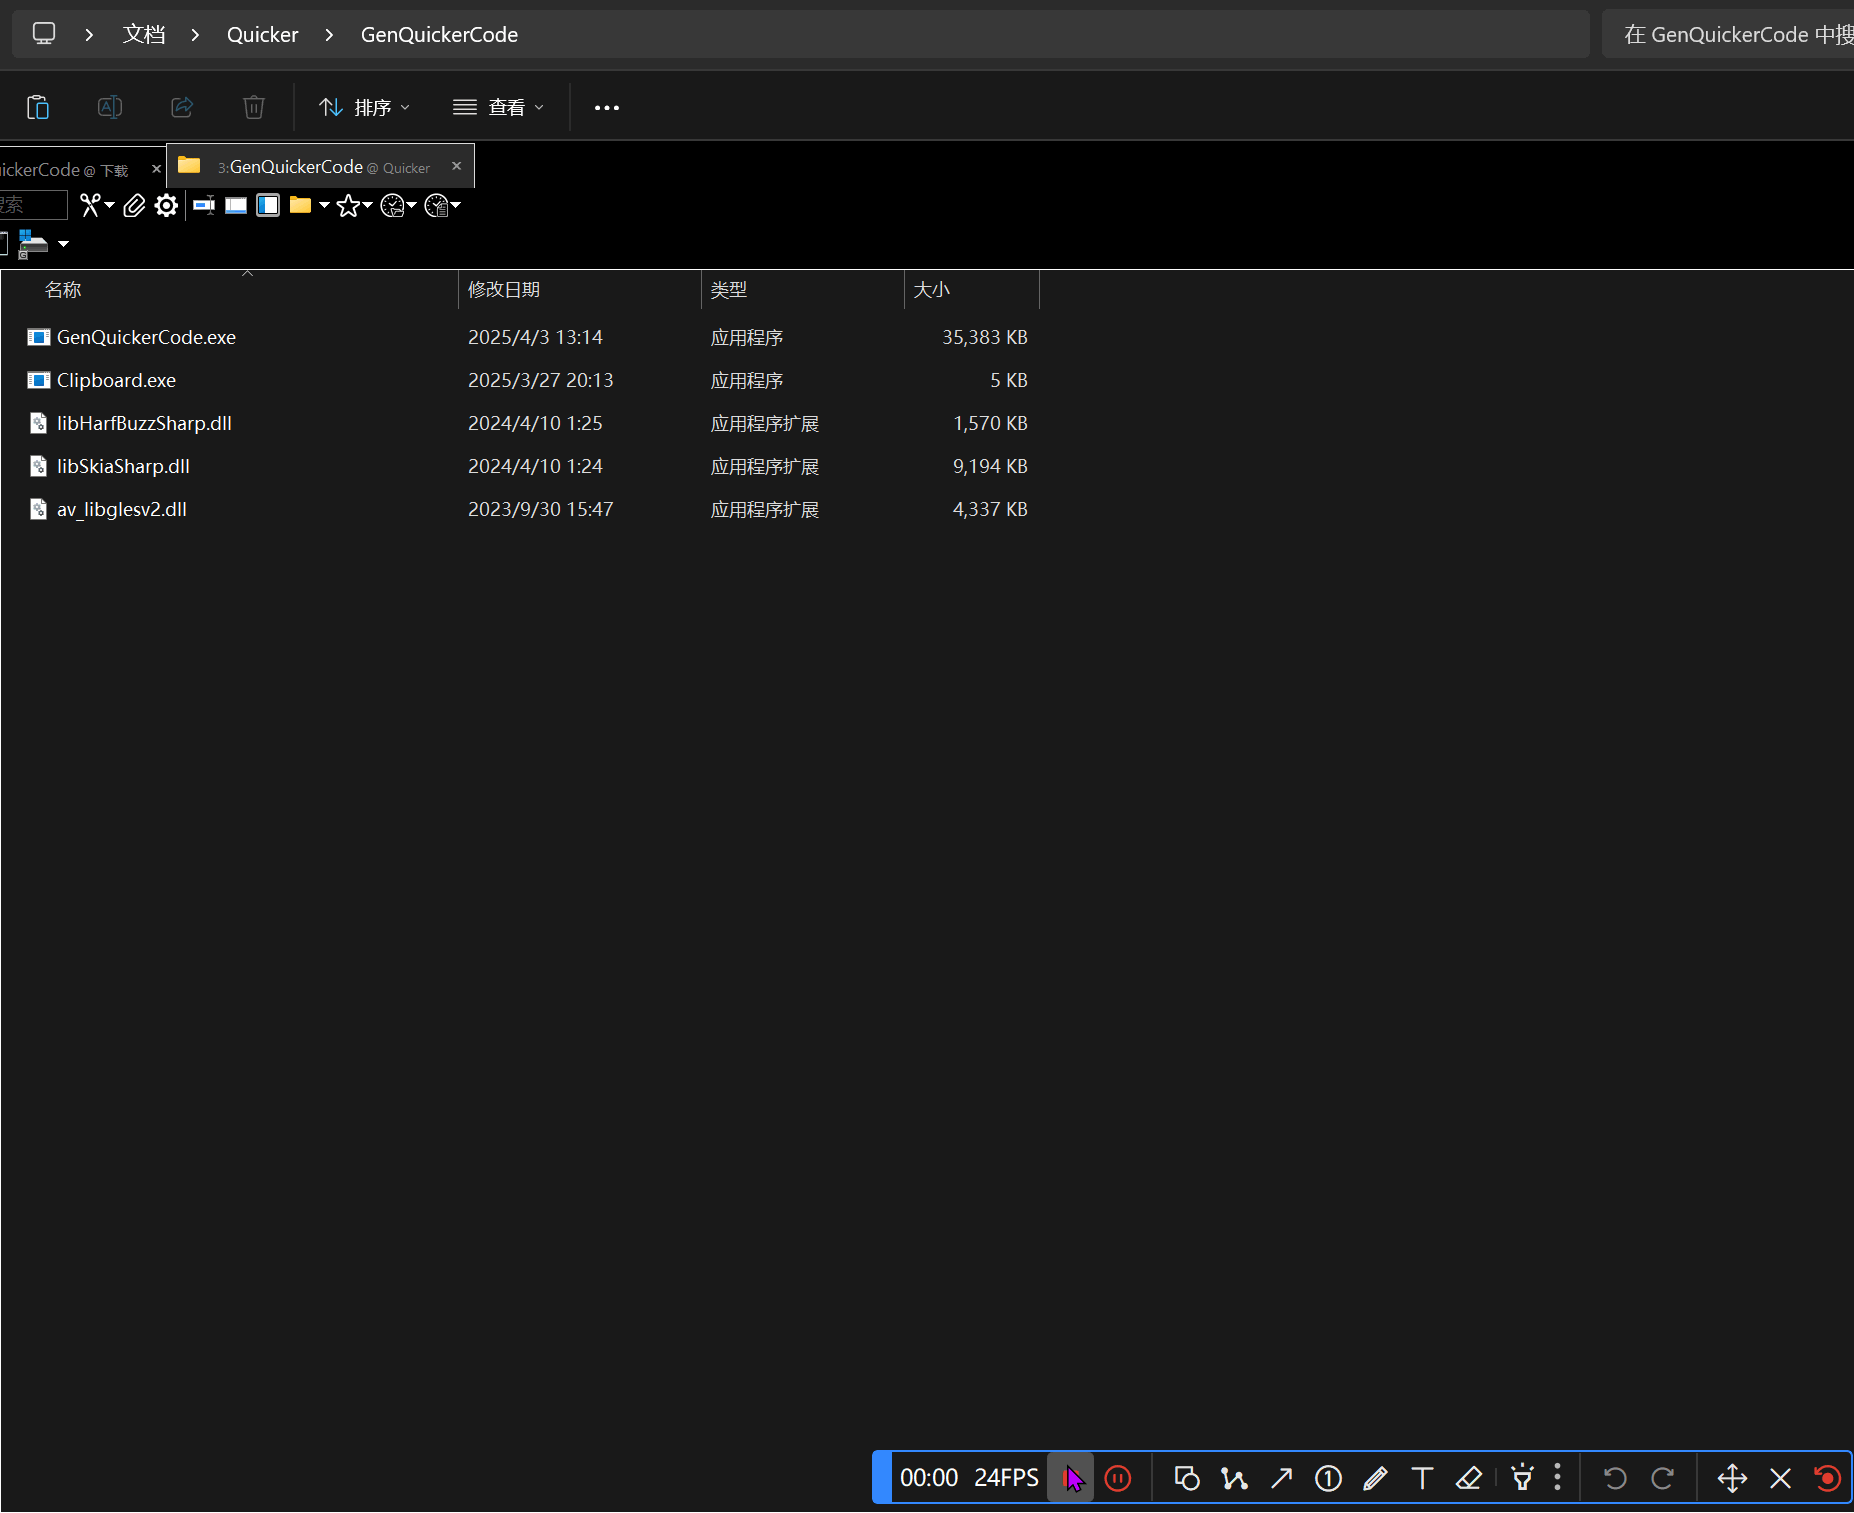Image resolution: width=1854 pixels, height=1513 pixels.
Task: Select the numbered step marker tool
Action: tap(1328, 1478)
